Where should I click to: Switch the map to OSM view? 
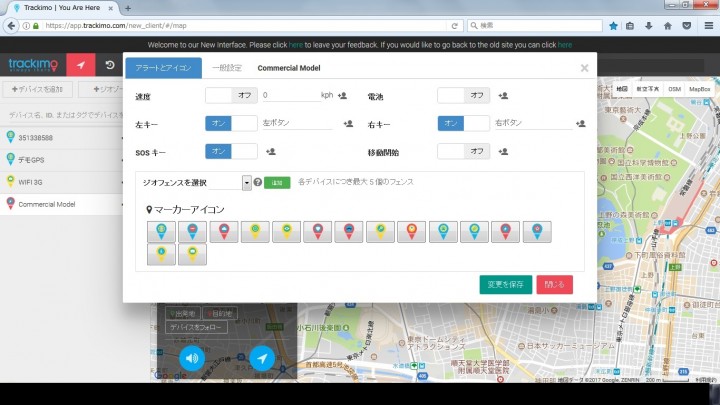[x=675, y=89]
